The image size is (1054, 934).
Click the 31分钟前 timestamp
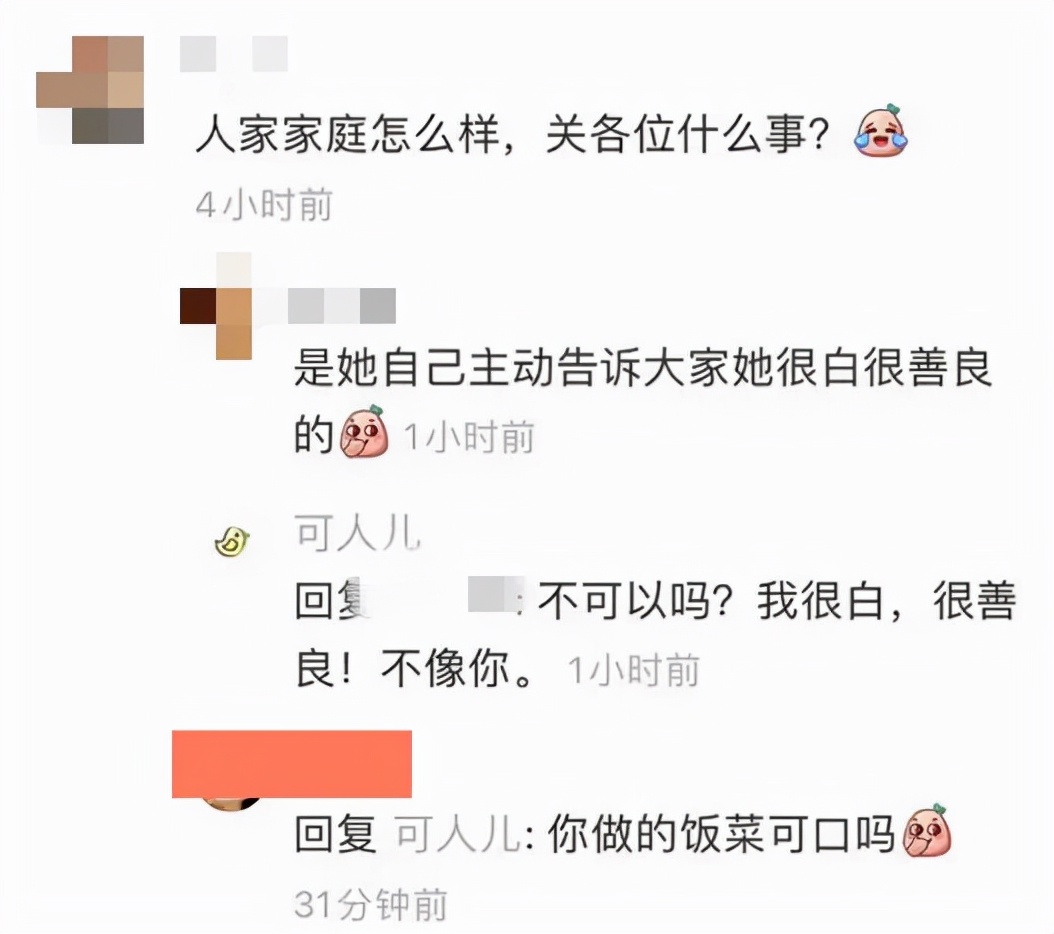[x=370, y=904]
